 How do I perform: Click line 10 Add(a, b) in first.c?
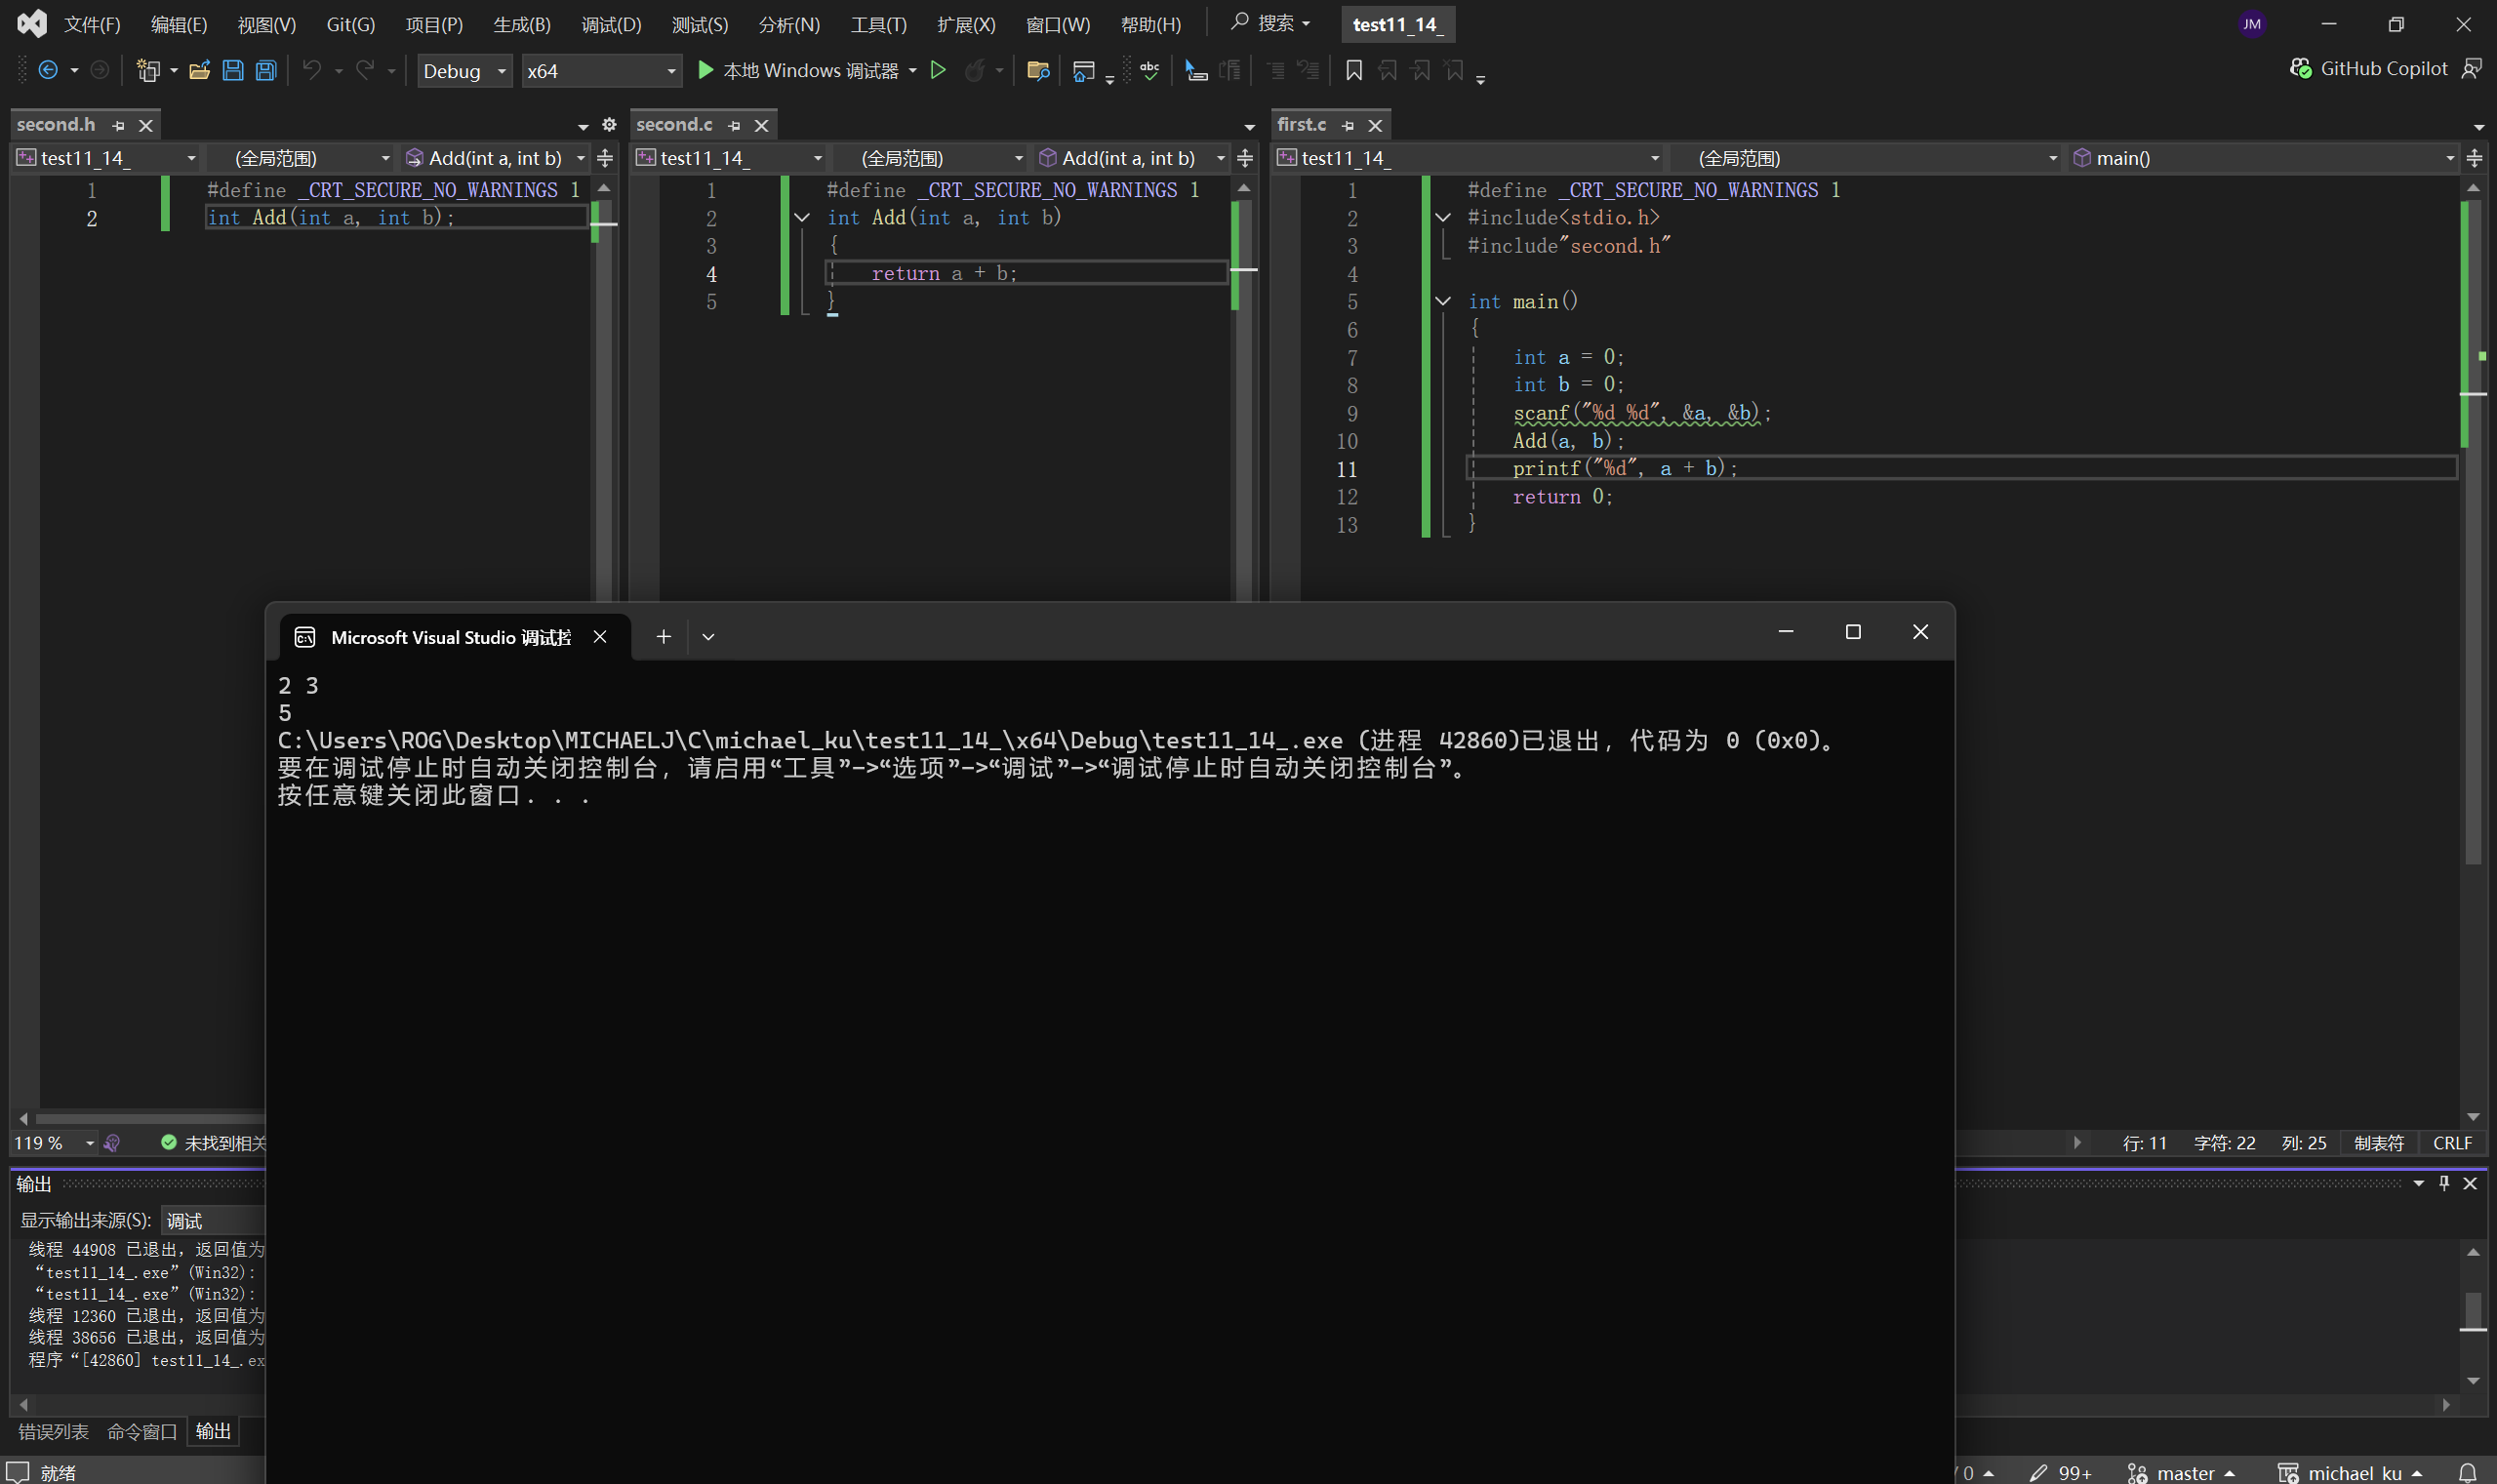(1567, 441)
